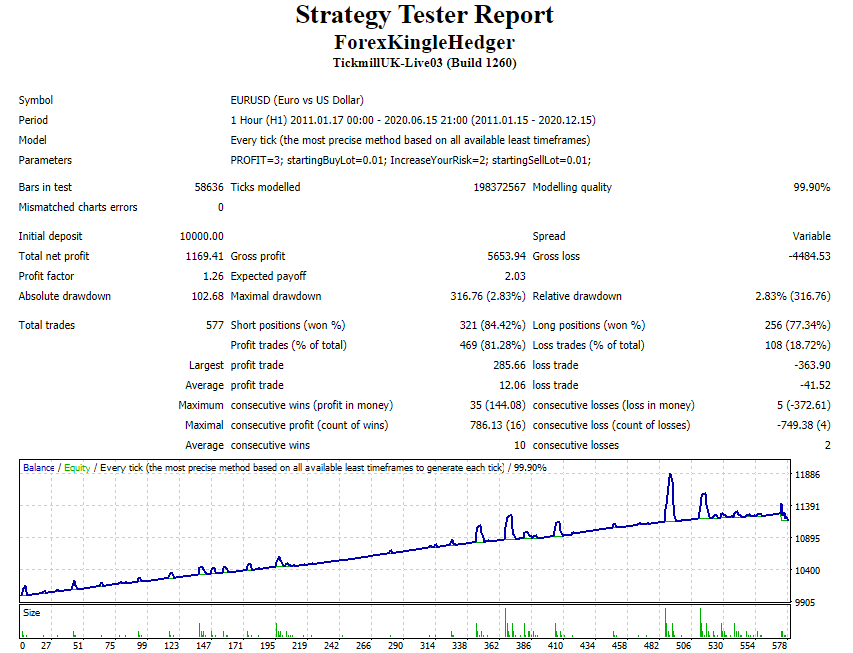The image size is (853, 653).
Task: Click Initial deposit value 10000.00
Action: coord(201,236)
